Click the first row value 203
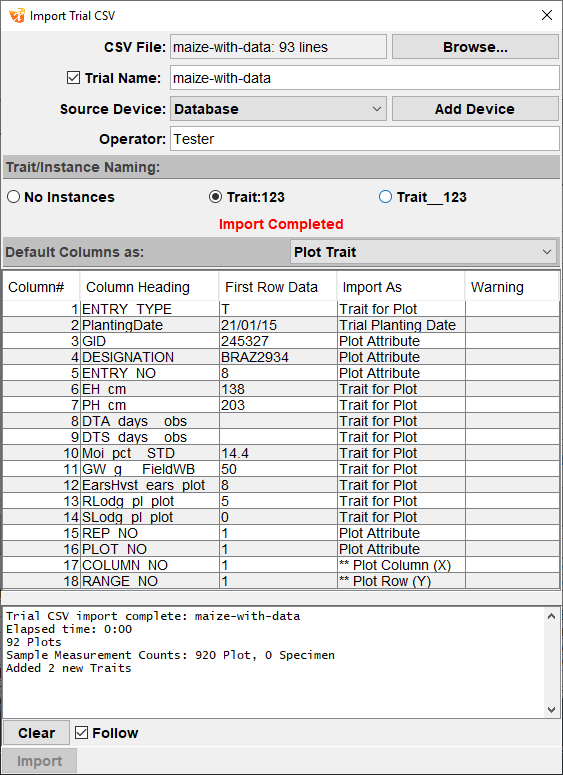563x775 pixels. (x=278, y=405)
